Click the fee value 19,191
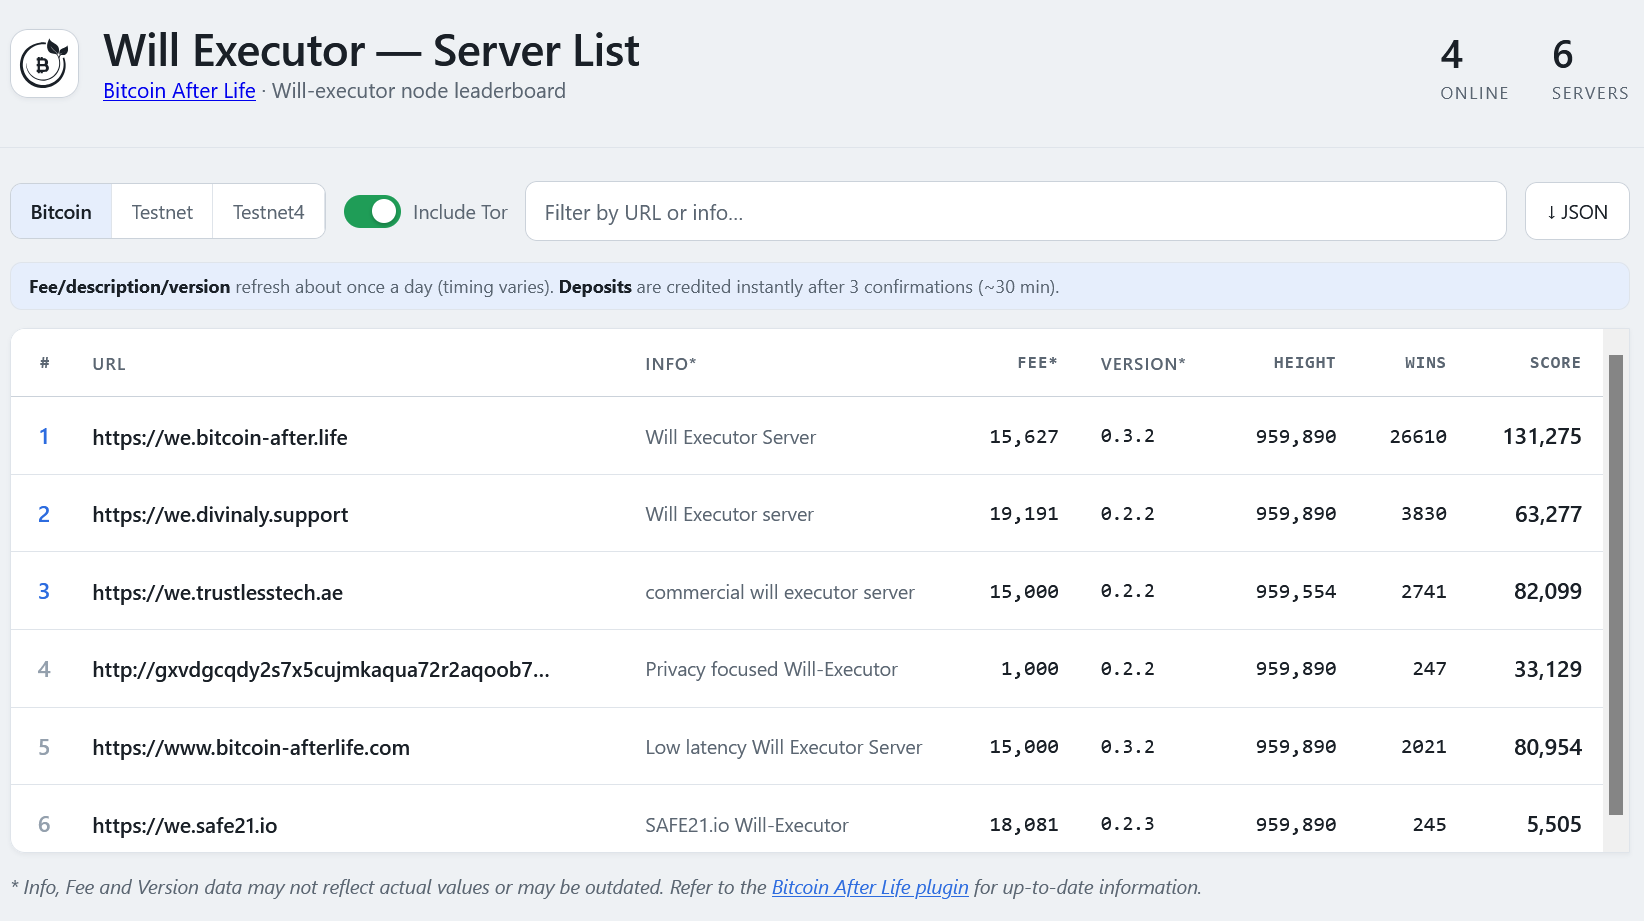 [1023, 514]
